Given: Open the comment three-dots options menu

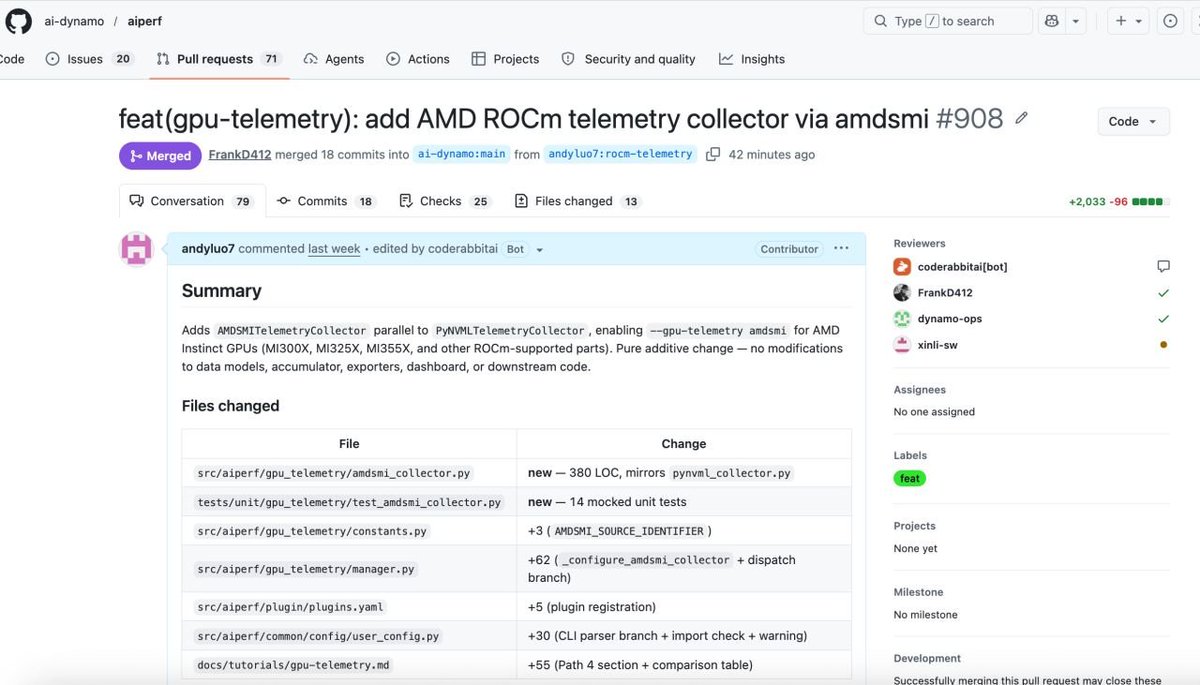Looking at the screenshot, I should (841, 249).
